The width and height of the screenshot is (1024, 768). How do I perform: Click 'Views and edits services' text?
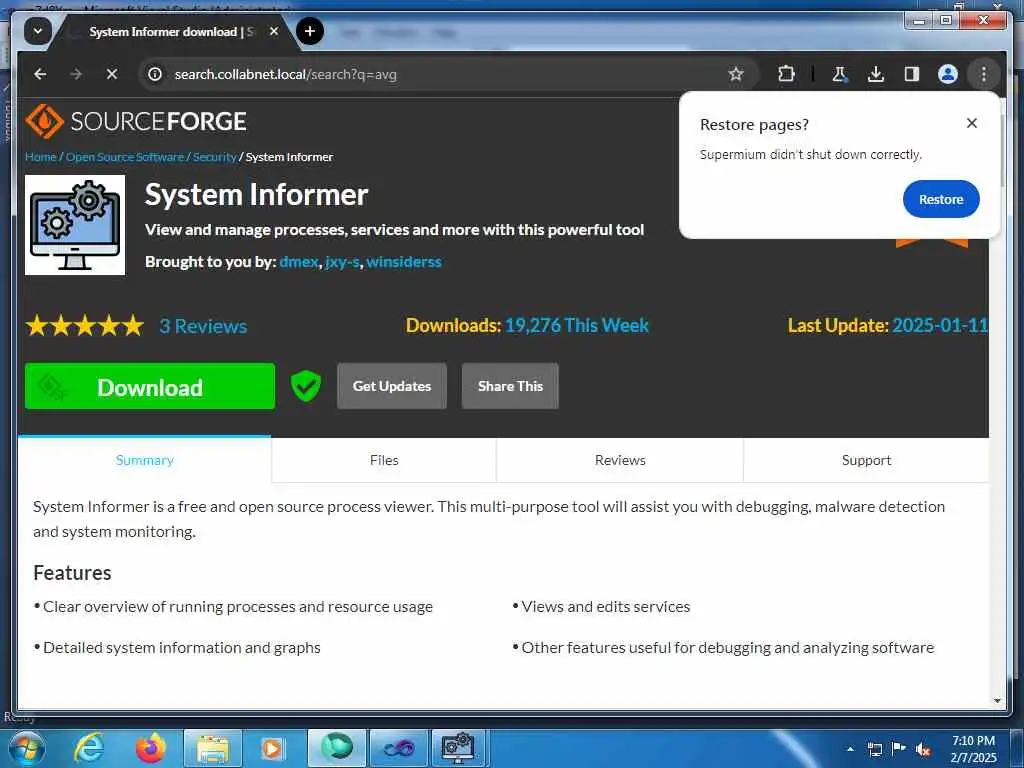tap(605, 607)
